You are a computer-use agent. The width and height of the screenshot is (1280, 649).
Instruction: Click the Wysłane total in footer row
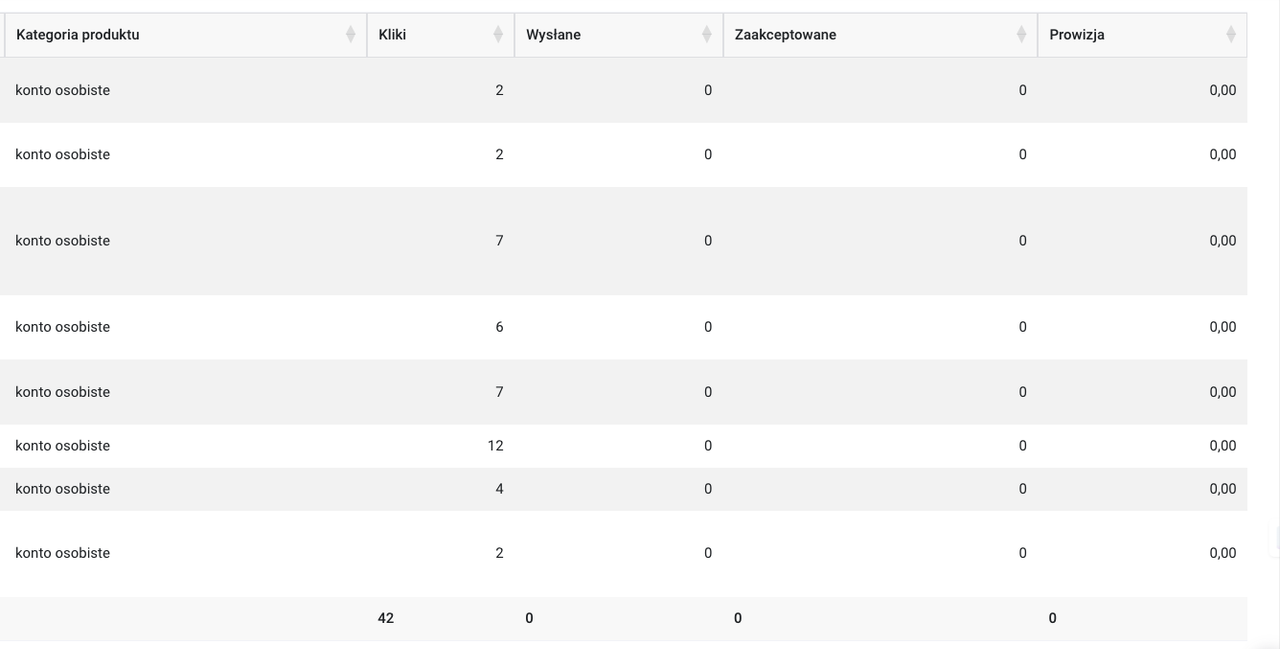tap(529, 618)
